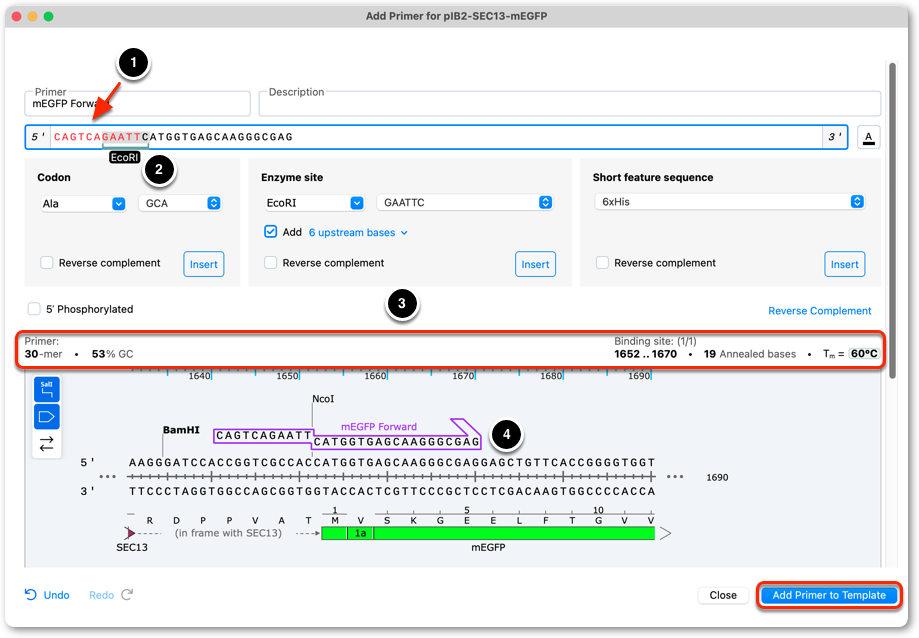Viewport: 919px width, 638px height.
Task: Click the swap strands arrows icon
Action: point(47,444)
